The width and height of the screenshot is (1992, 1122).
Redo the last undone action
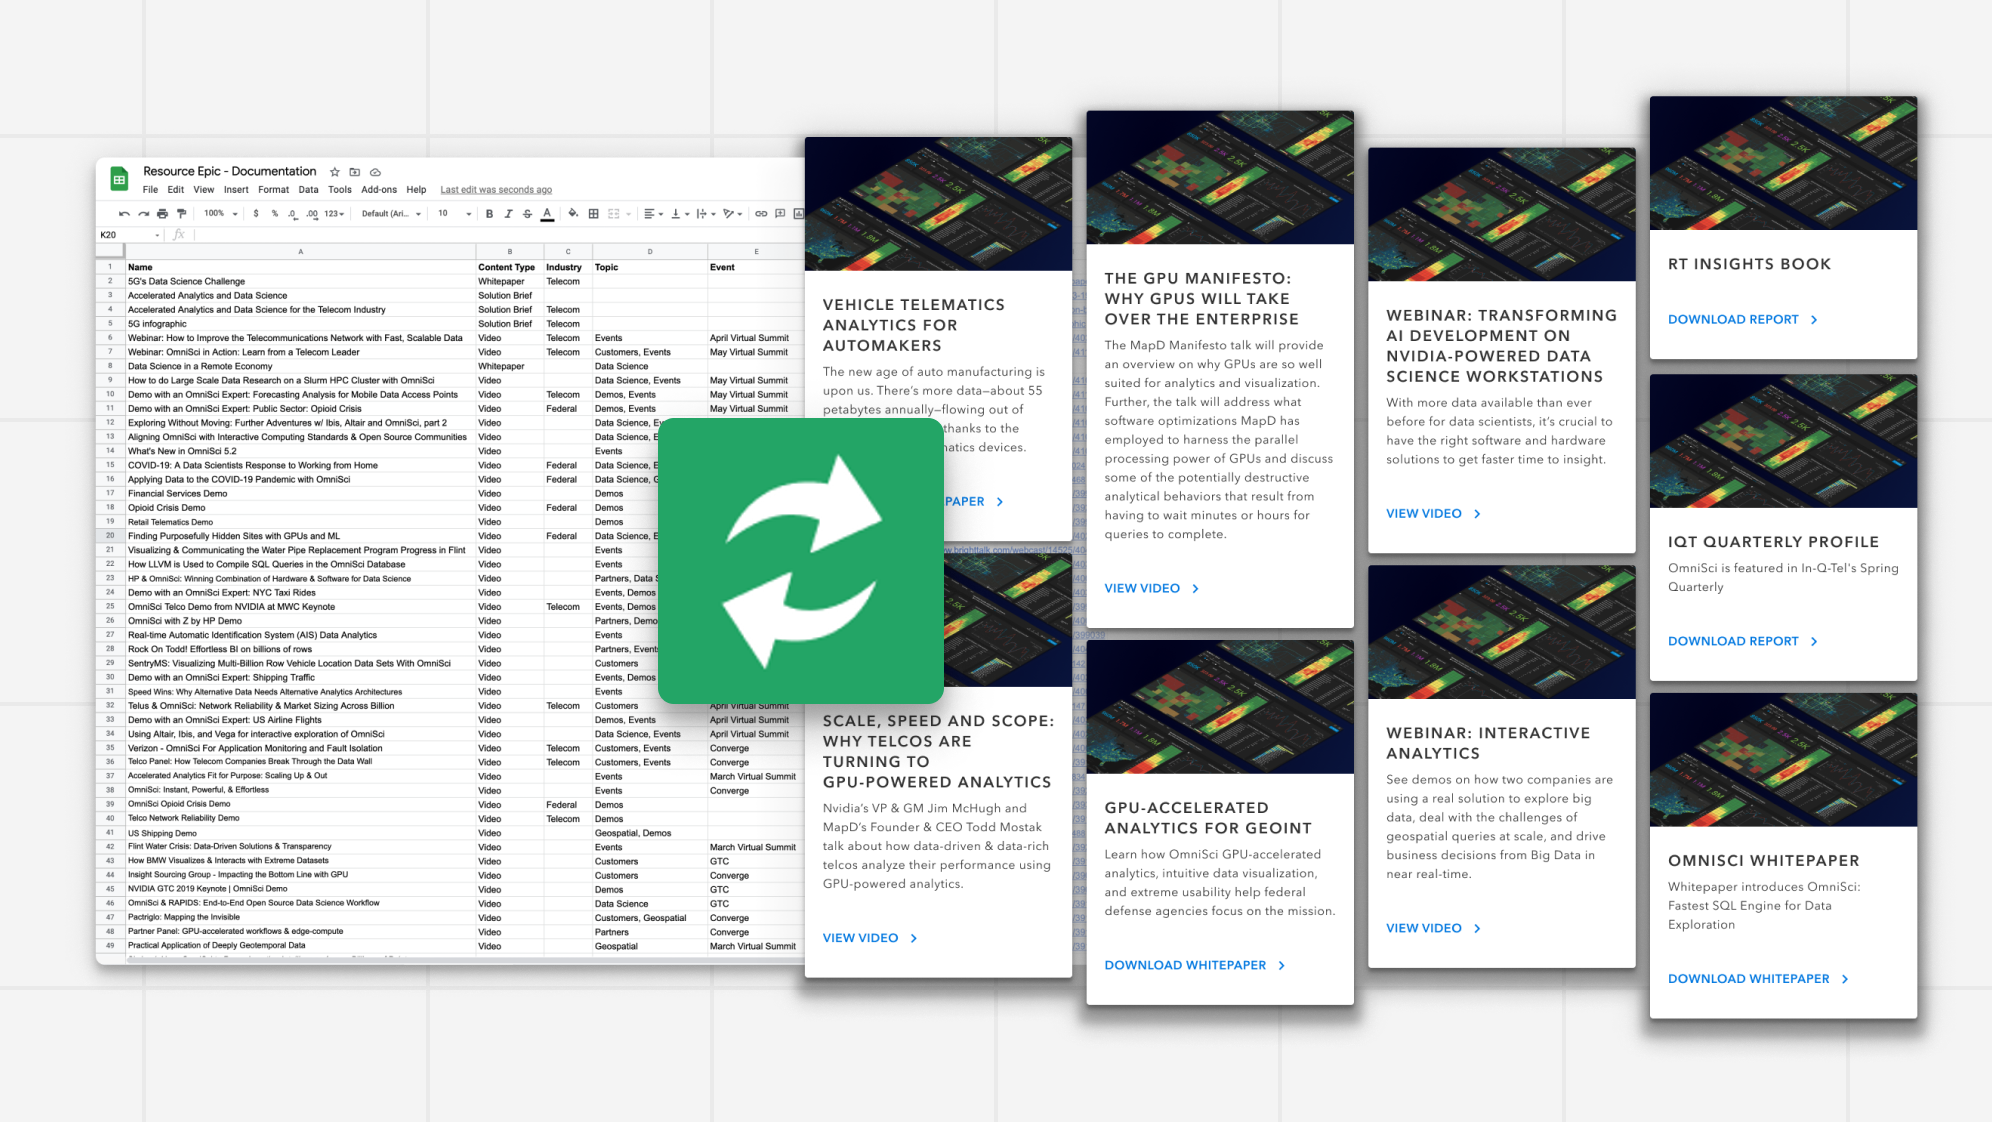pyautogui.click(x=143, y=213)
